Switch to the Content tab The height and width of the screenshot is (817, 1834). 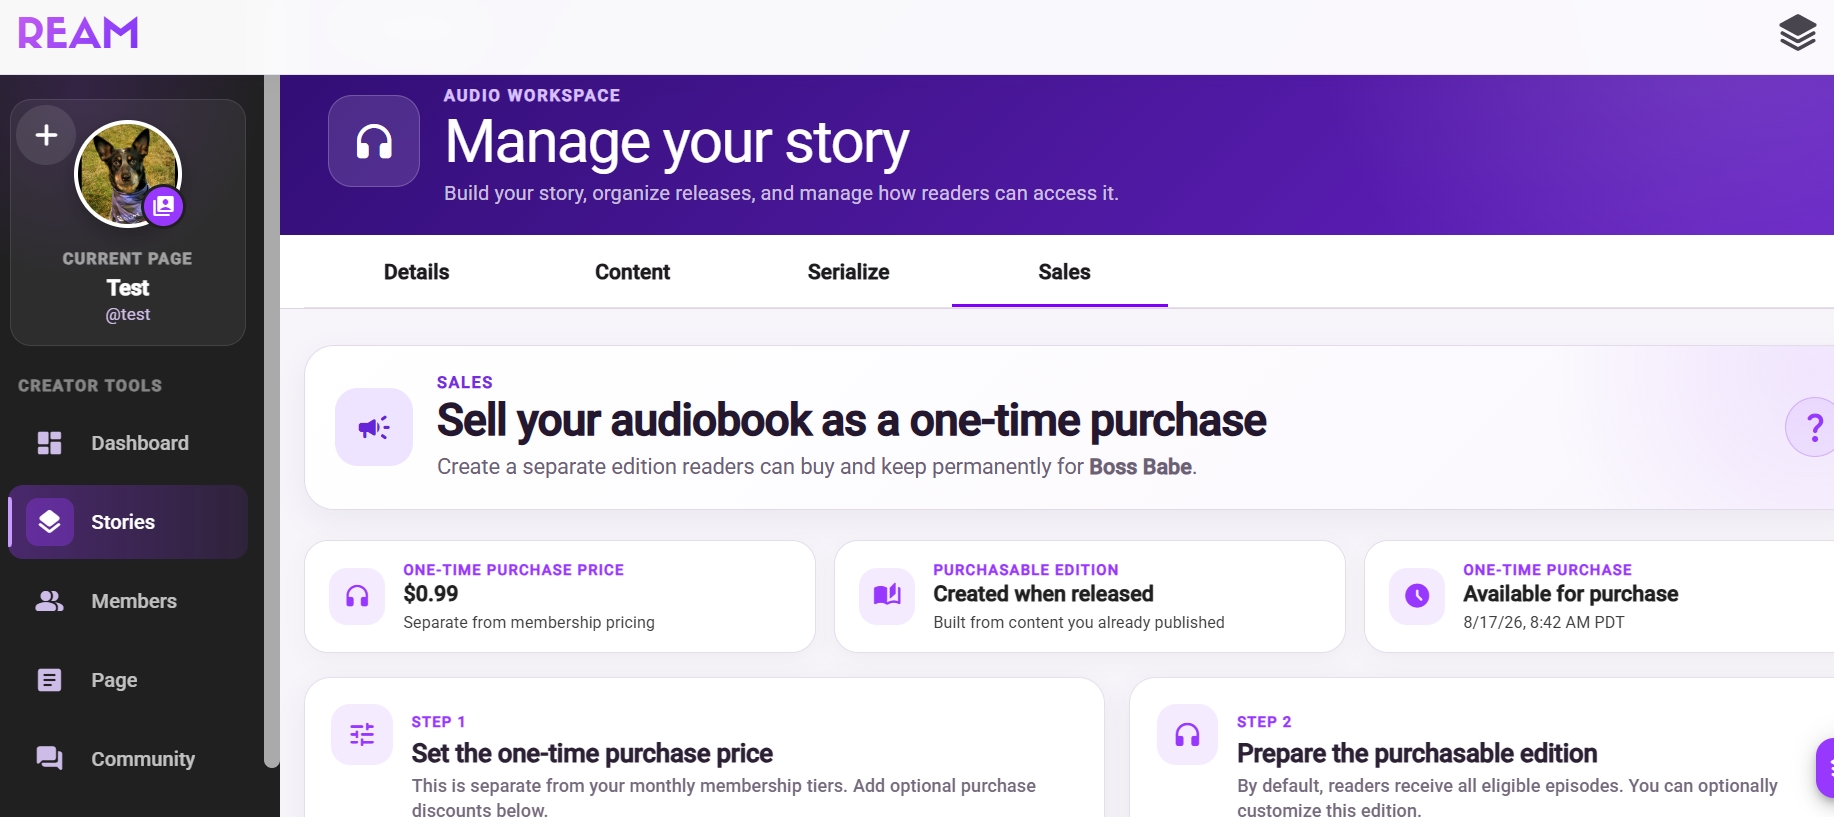632,272
